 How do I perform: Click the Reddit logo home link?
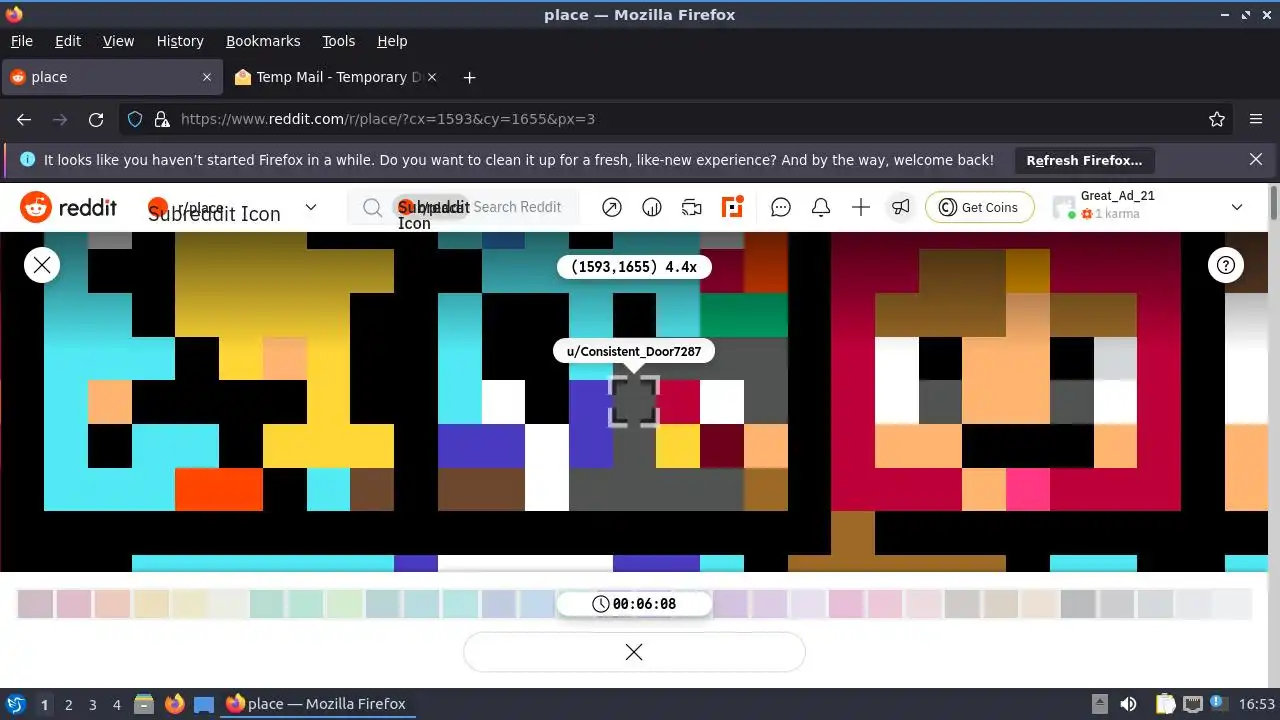pyautogui.click(x=69, y=208)
